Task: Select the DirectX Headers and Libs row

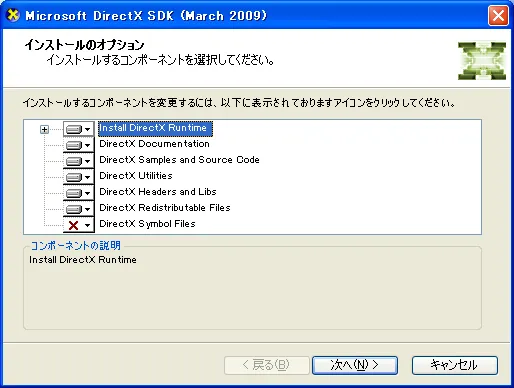Action: [158, 192]
